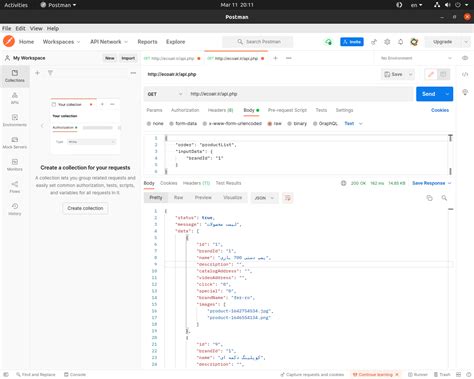Click the Postman logo icon
The image size is (474, 379).
coord(9,42)
